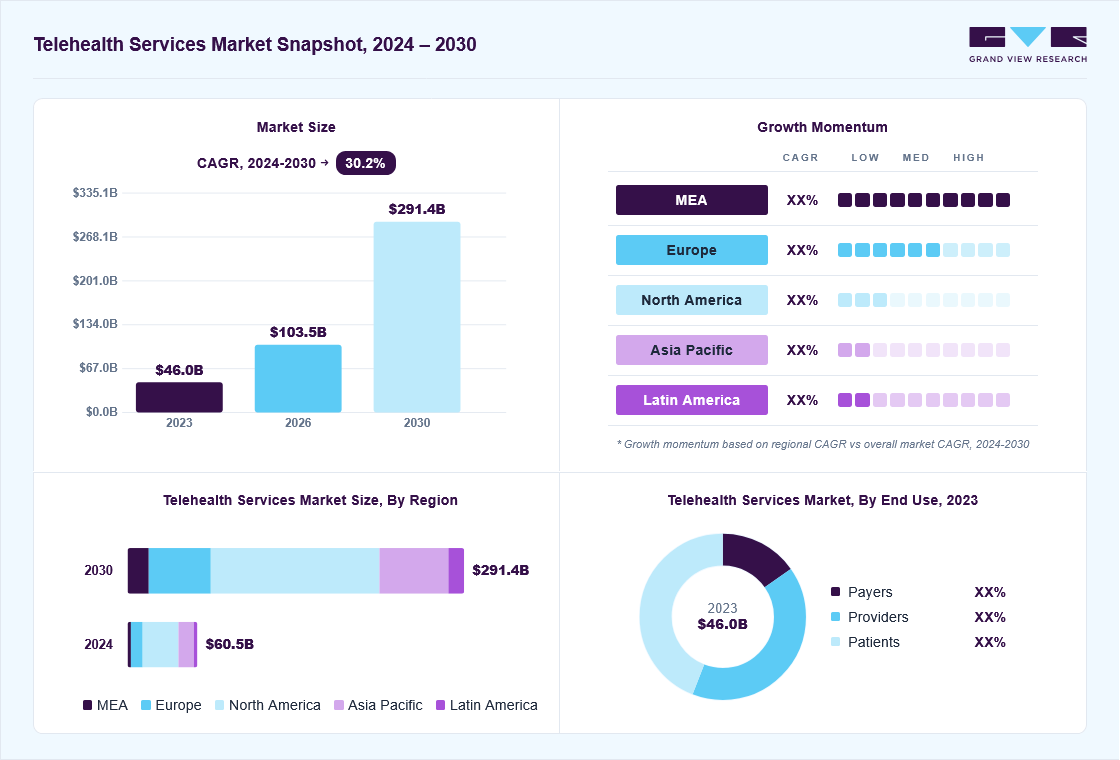1120x760 pixels.
Task: Click the Growth Momentum heading
Action: click(822, 127)
